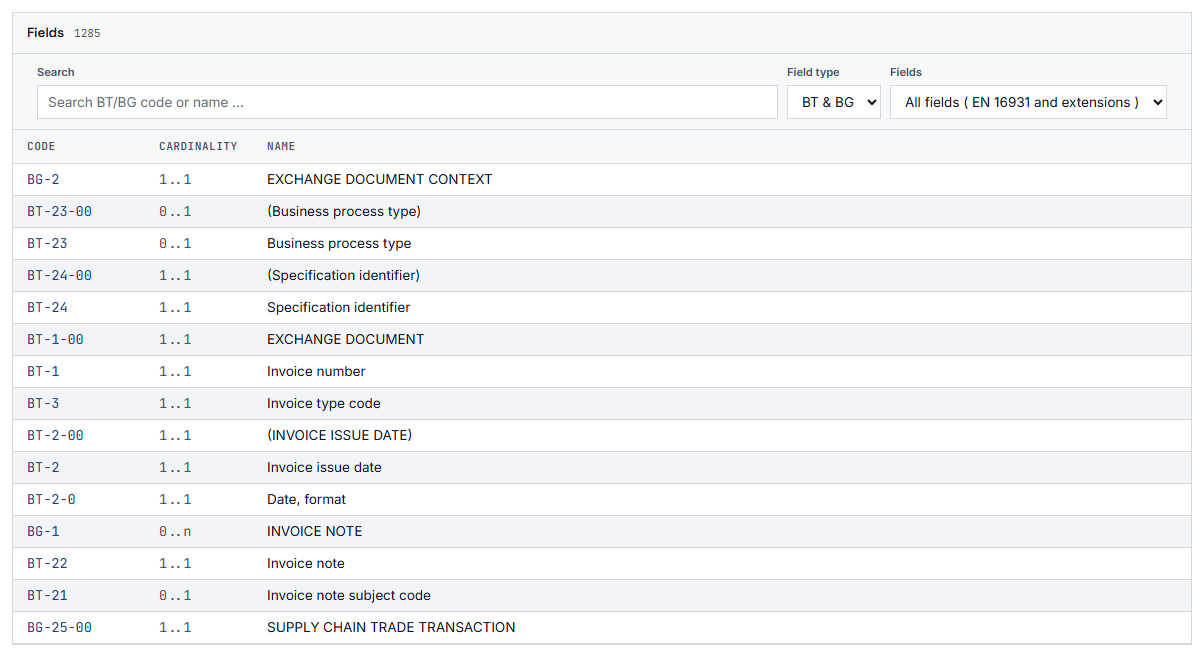This screenshot has height=657, width=1204.
Task: Select the (INVOICE ISSUE DATE) name
Action: point(339,435)
